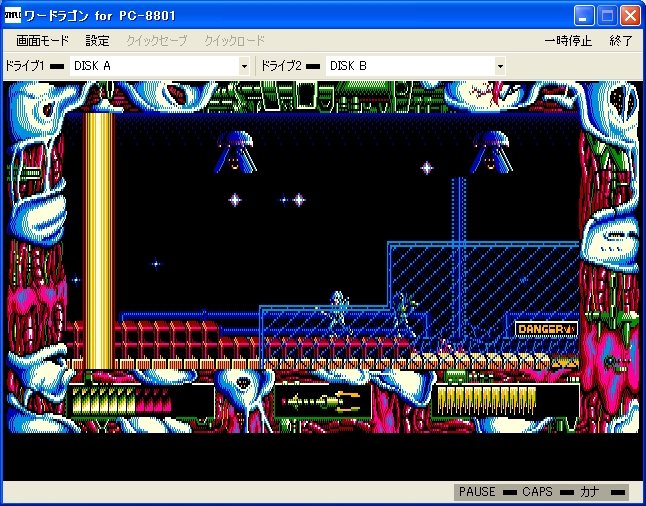Click 一時停止 to pause emulation
This screenshot has height=506, width=646.
(x=568, y=41)
